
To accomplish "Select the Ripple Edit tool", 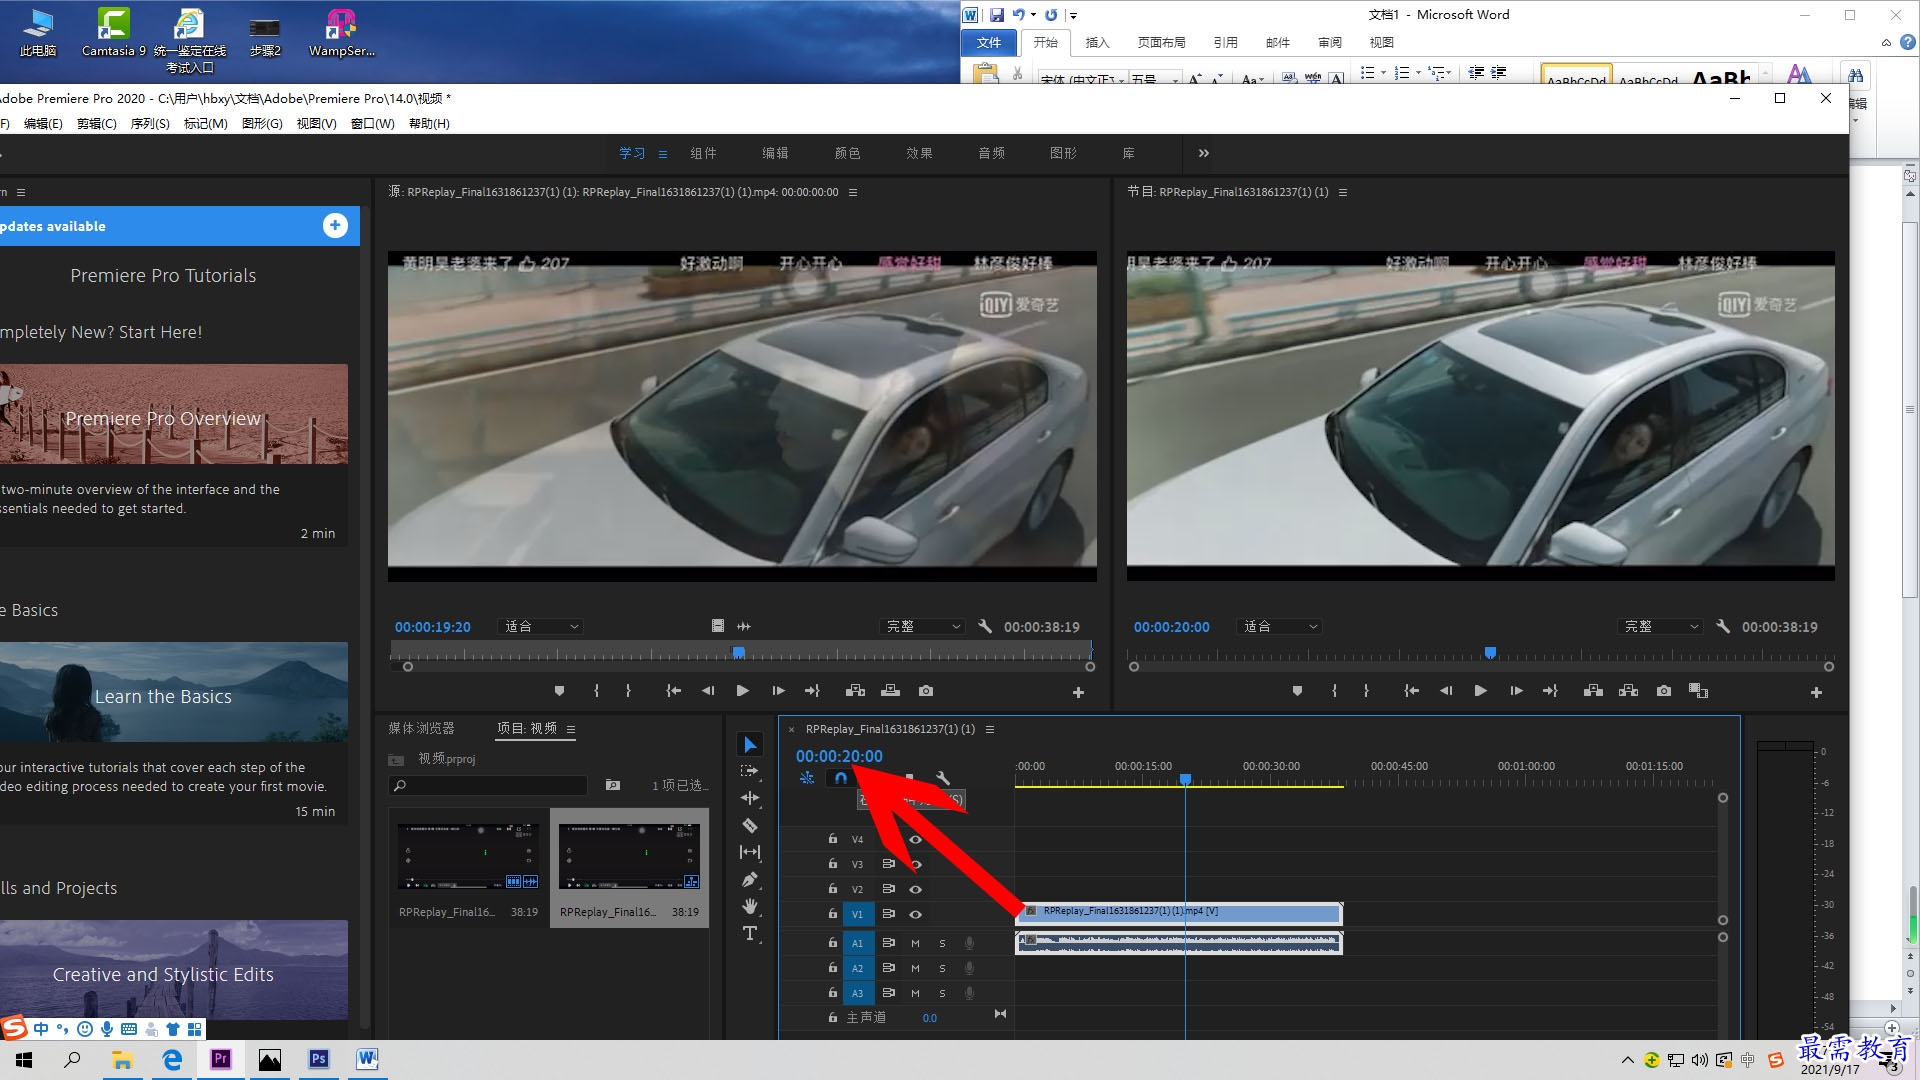I will pos(750,798).
